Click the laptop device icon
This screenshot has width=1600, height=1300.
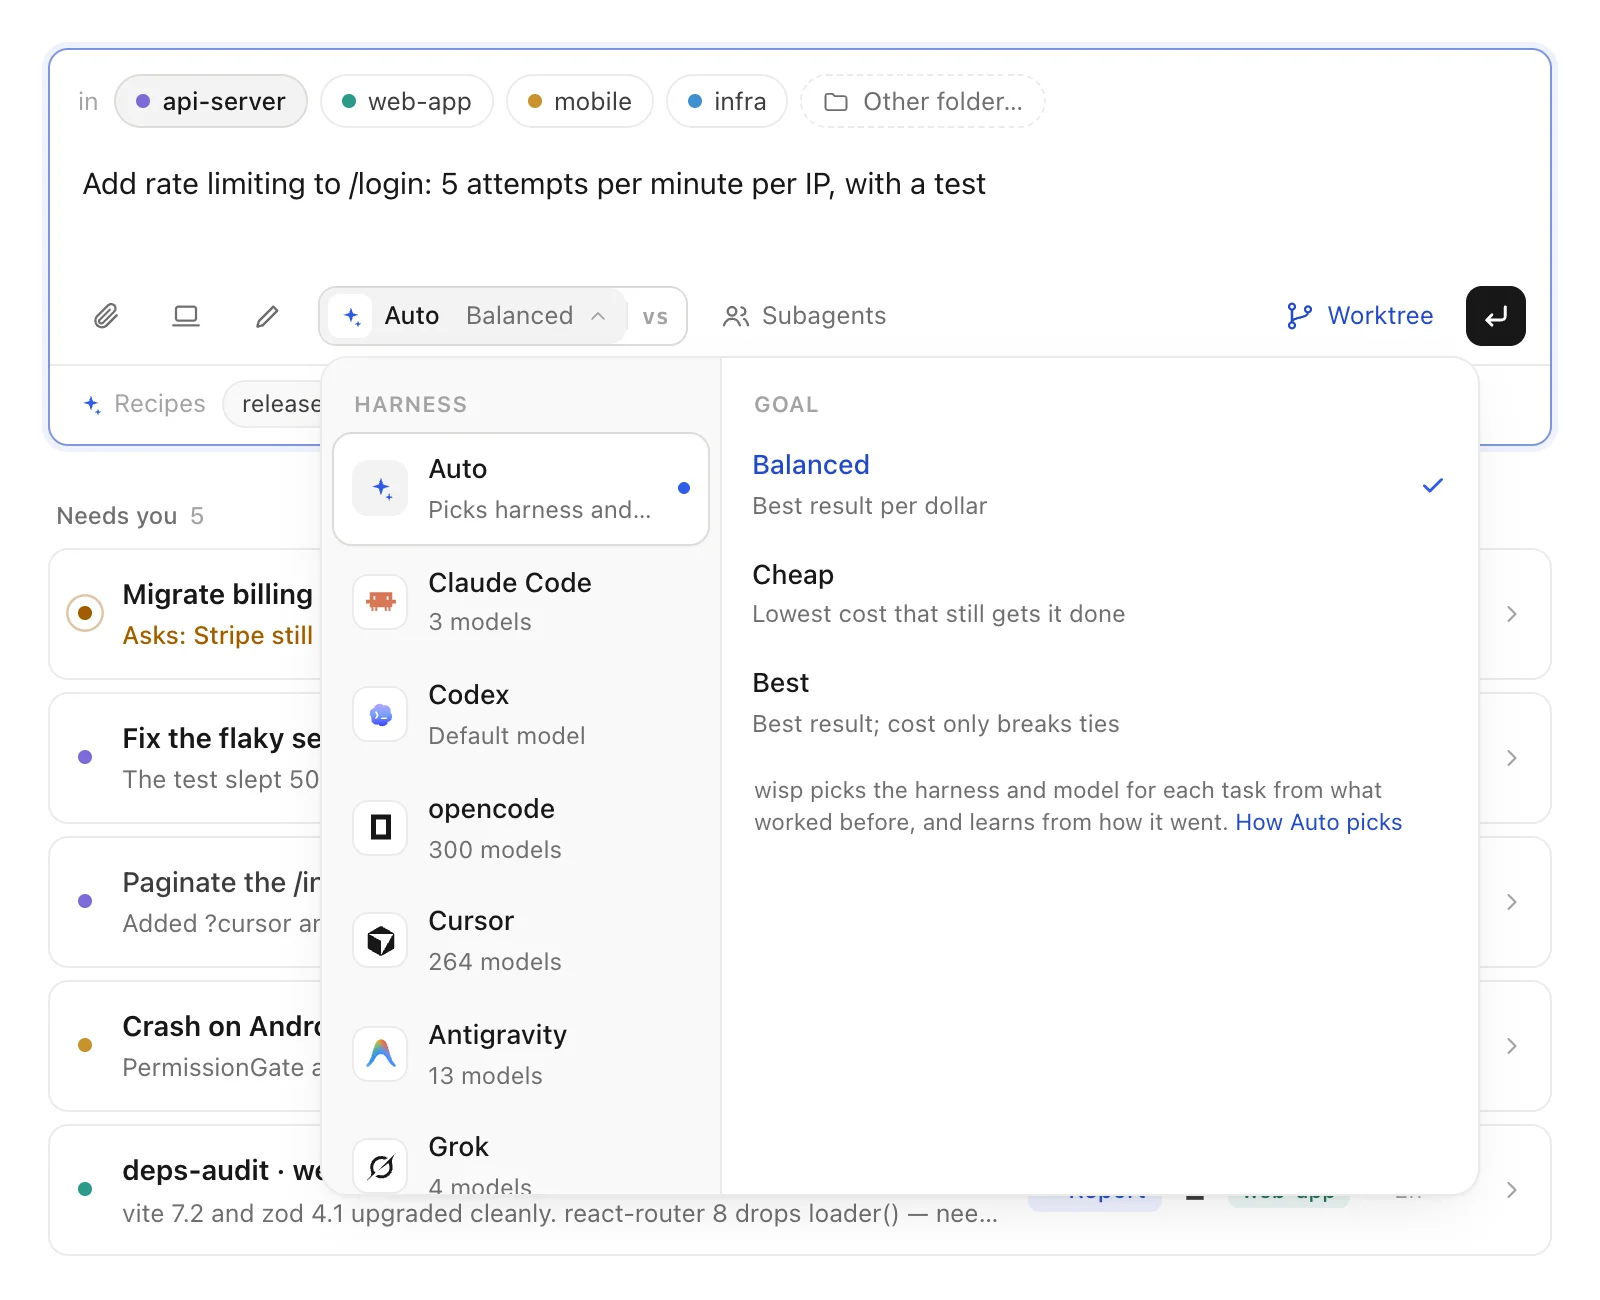point(186,316)
